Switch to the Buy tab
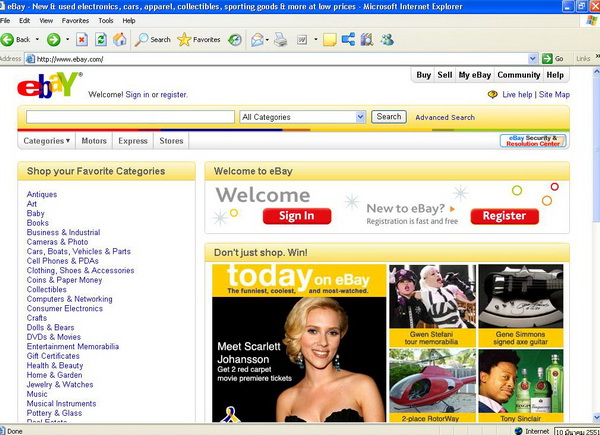Image resolution: width=600 pixels, height=435 pixels. coord(423,75)
